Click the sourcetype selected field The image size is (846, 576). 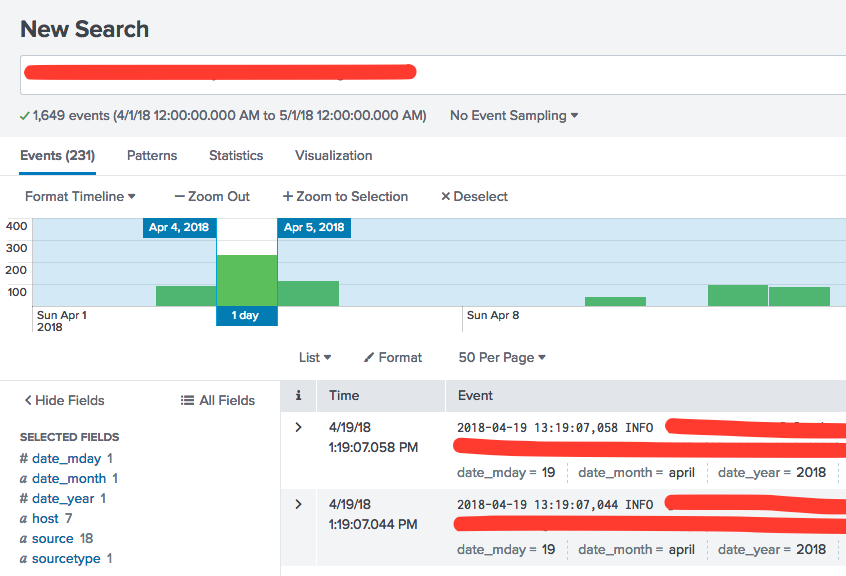pyautogui.click(x=66, y=559)
